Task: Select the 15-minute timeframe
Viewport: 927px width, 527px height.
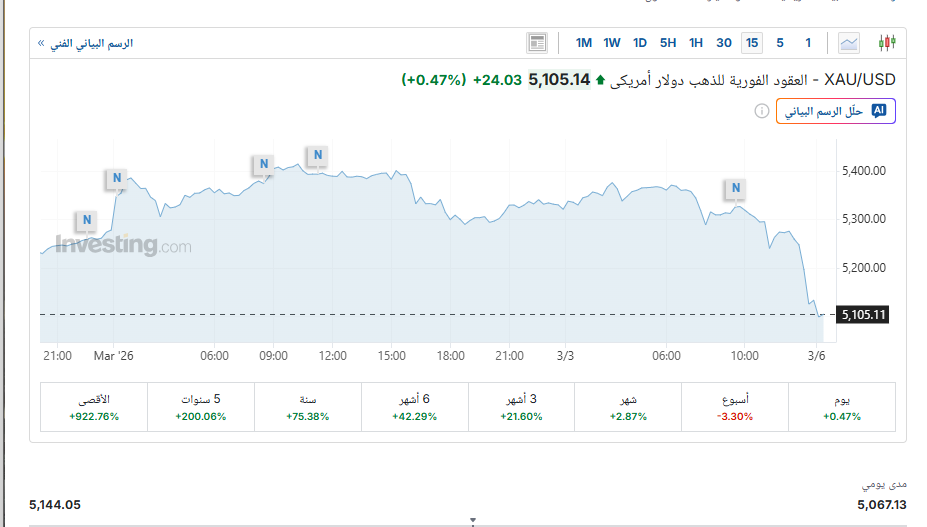Action: click(x=752, y=42)
